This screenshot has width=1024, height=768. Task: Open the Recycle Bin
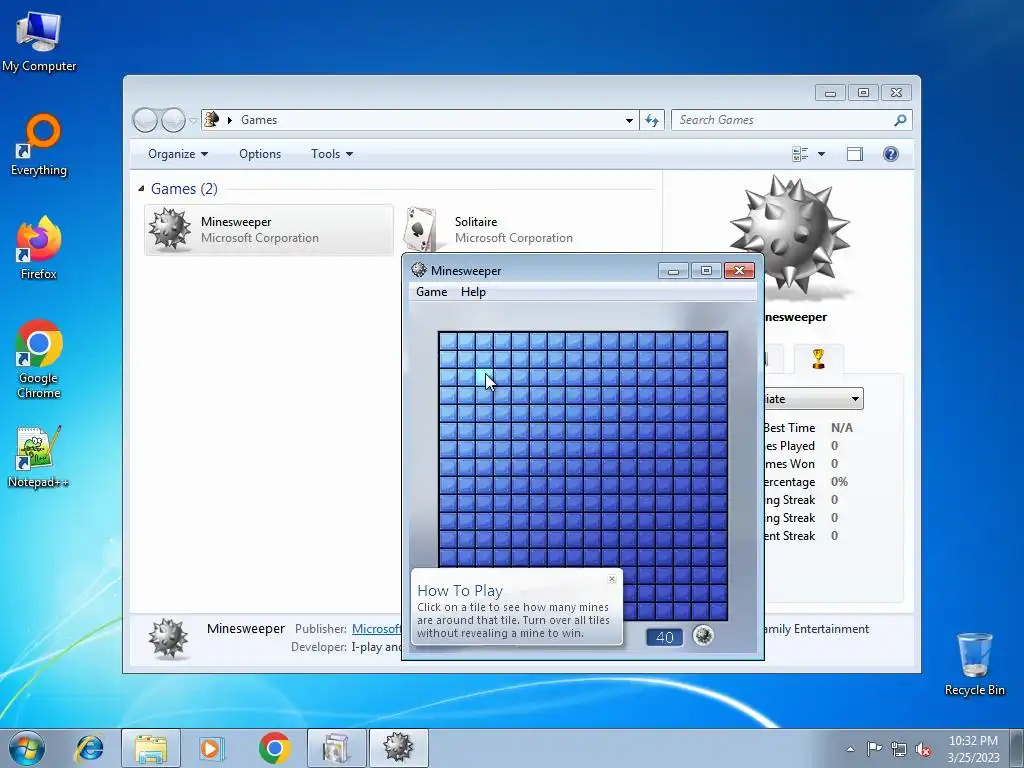pos(974,664)
